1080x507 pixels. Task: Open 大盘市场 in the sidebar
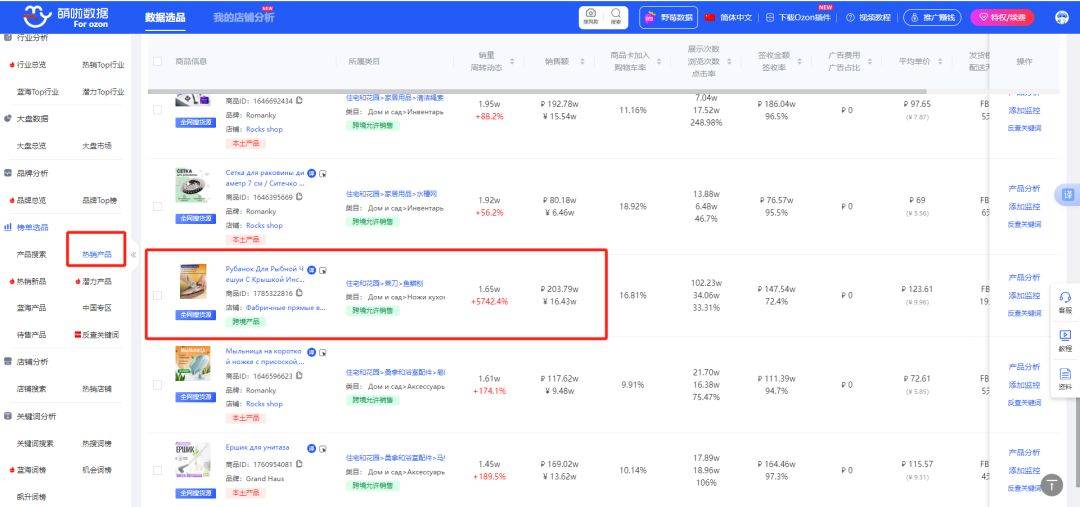click(x=96, y=146)
